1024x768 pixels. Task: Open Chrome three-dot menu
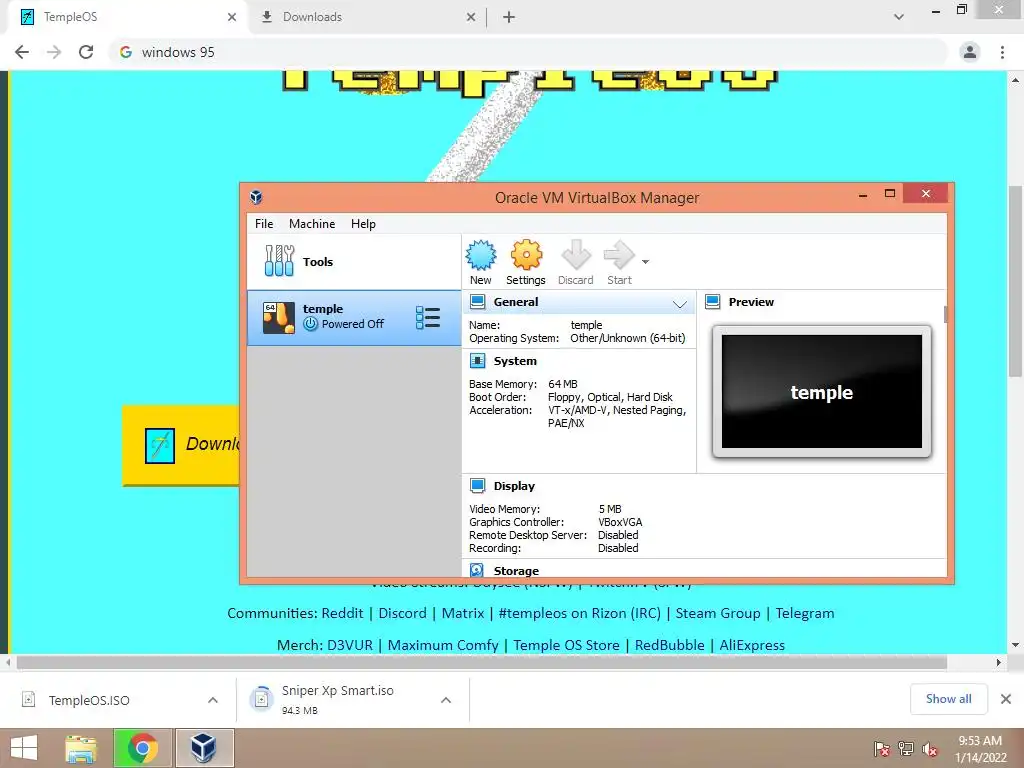click(x=1002, y=52)
